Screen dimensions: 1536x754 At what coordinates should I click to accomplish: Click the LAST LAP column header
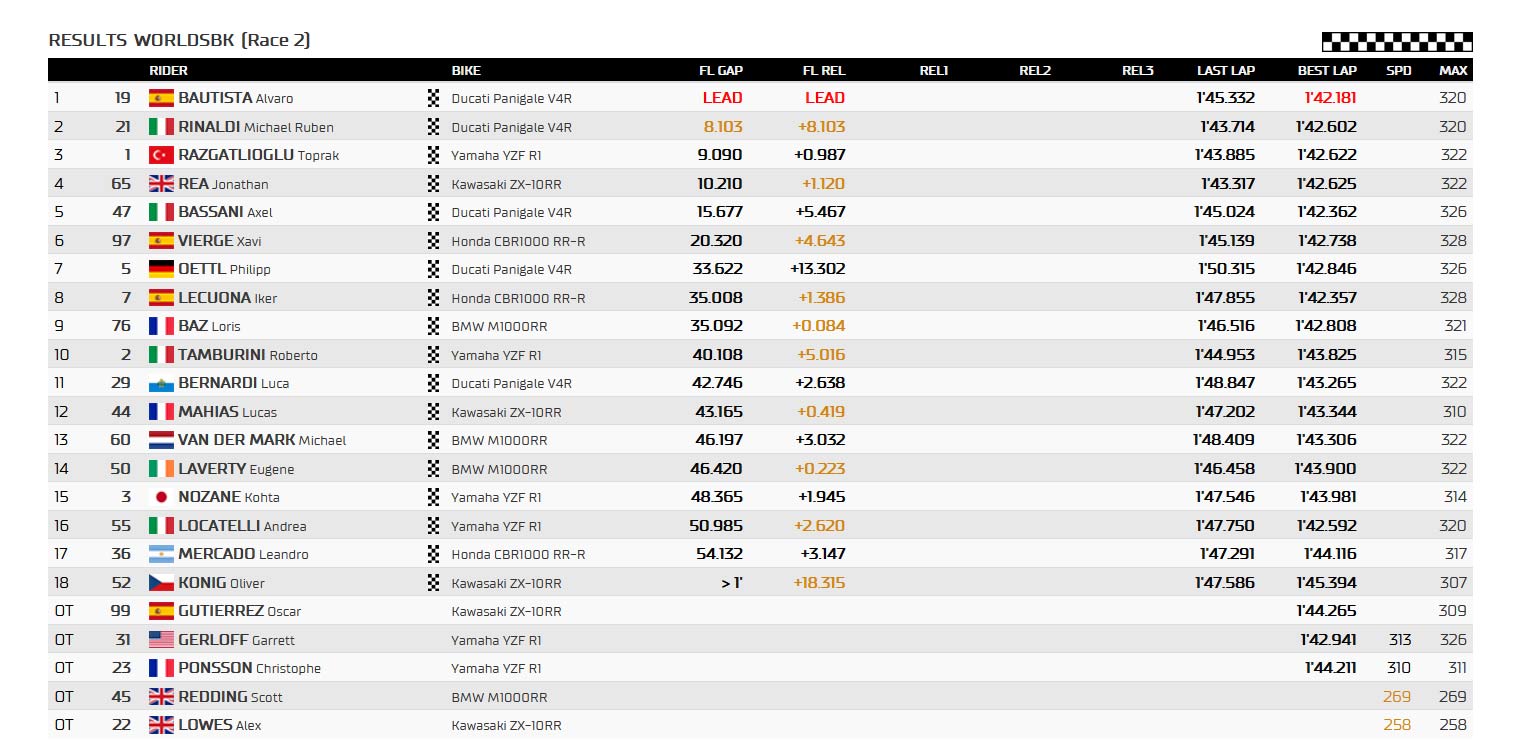(x=1226, y=71)
